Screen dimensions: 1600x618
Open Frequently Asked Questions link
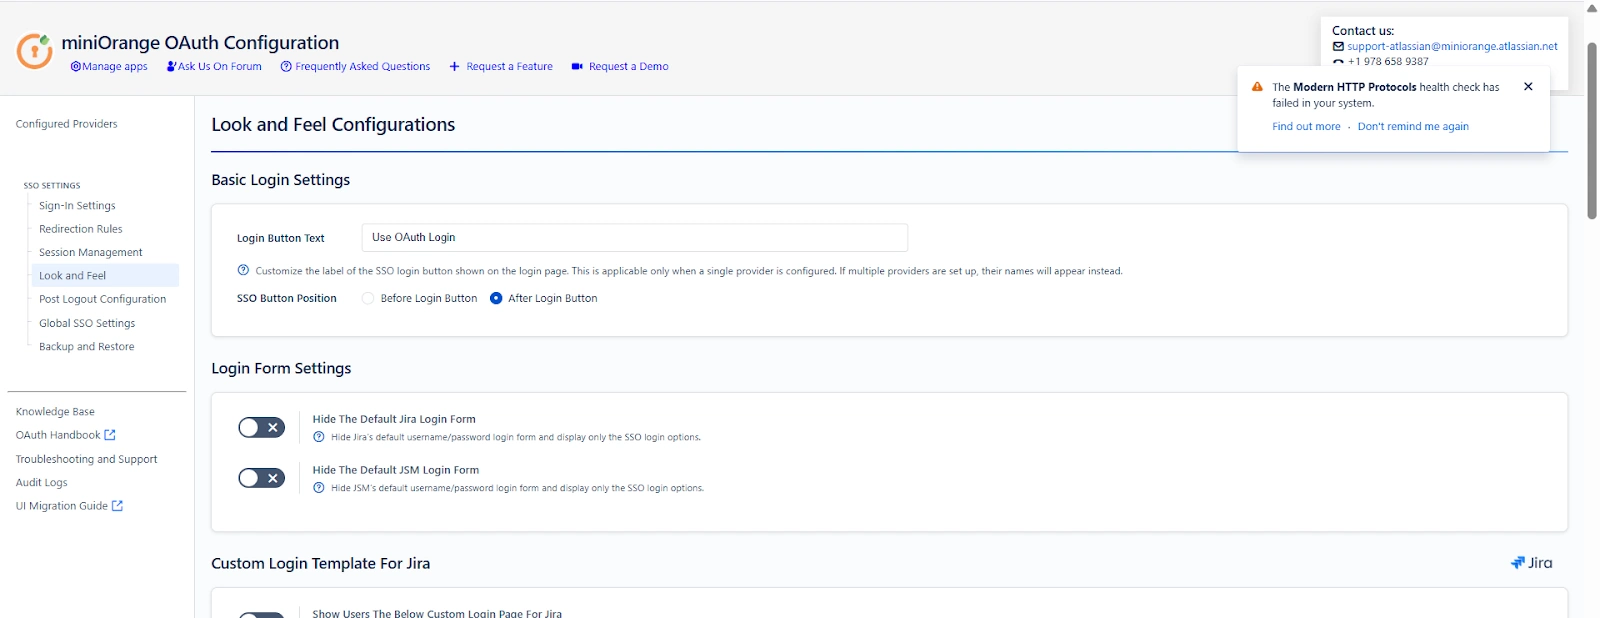(x=356, y=67)
